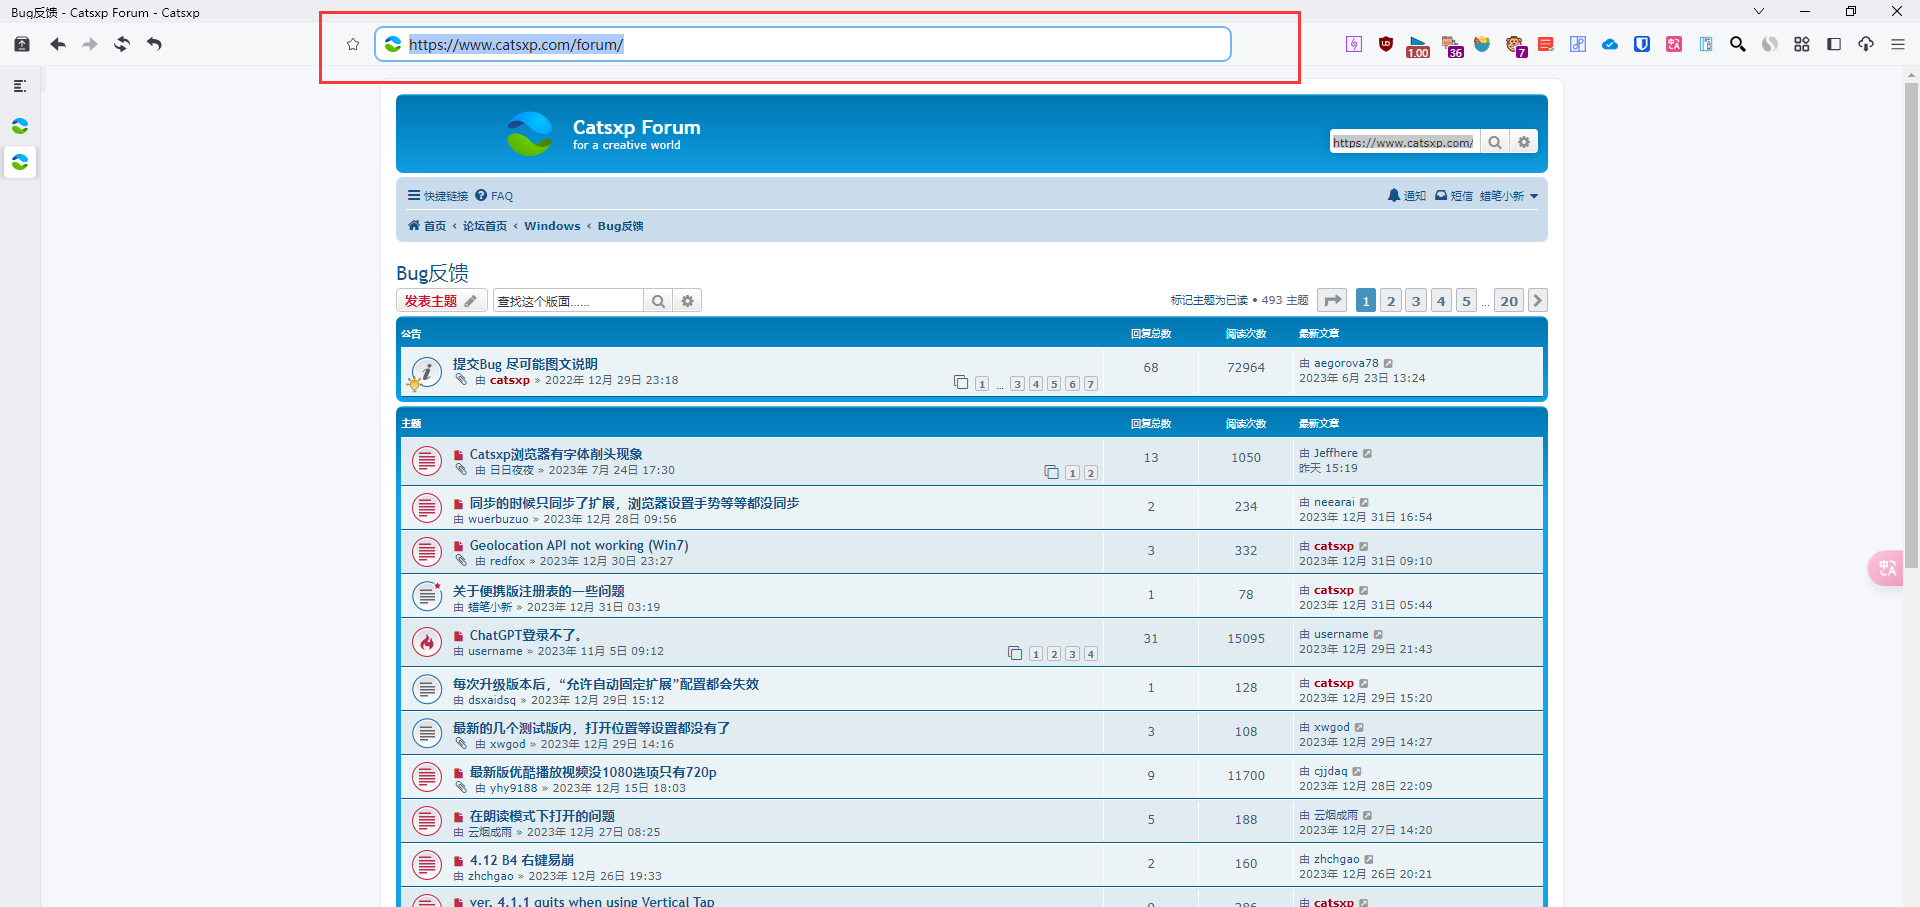Click the purple lightning extension icon

(x=1354, y=44)
